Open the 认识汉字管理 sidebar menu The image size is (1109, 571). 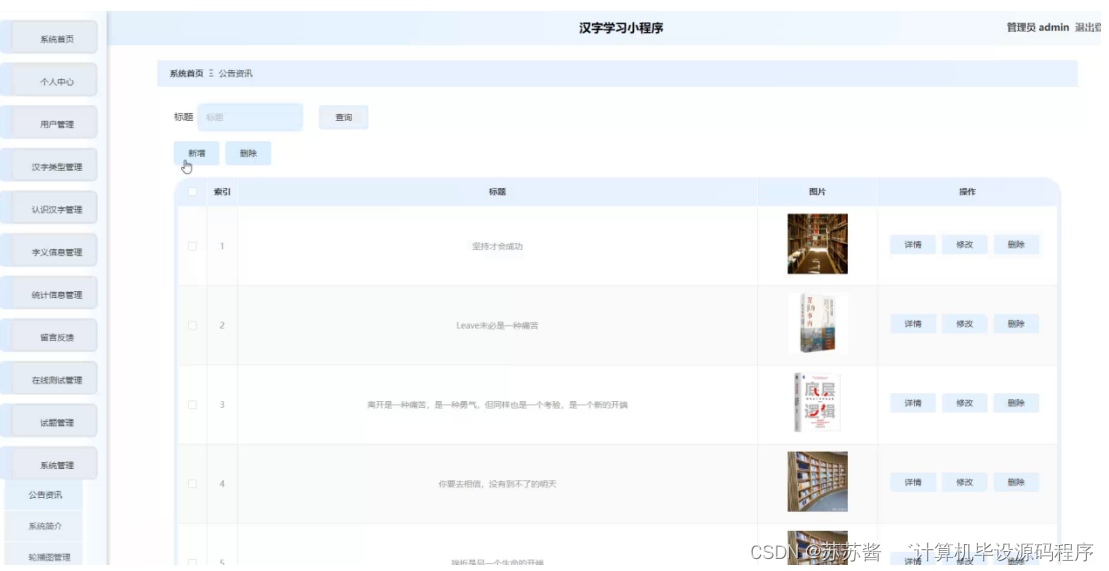[x=50, y=209]
